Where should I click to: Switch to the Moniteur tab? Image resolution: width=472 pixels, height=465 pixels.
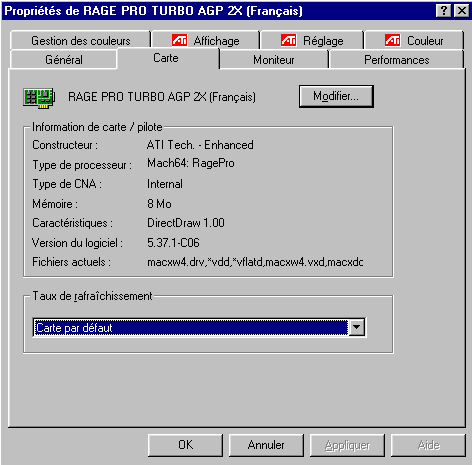(274, 60)
